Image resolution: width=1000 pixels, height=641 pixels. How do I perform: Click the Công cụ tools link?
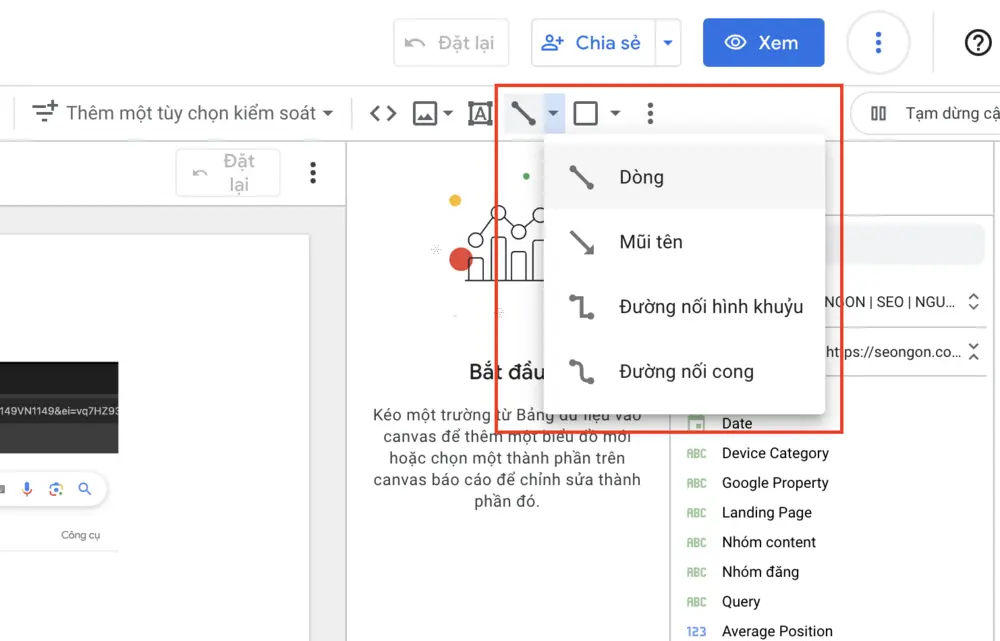(x=80, y=534)
